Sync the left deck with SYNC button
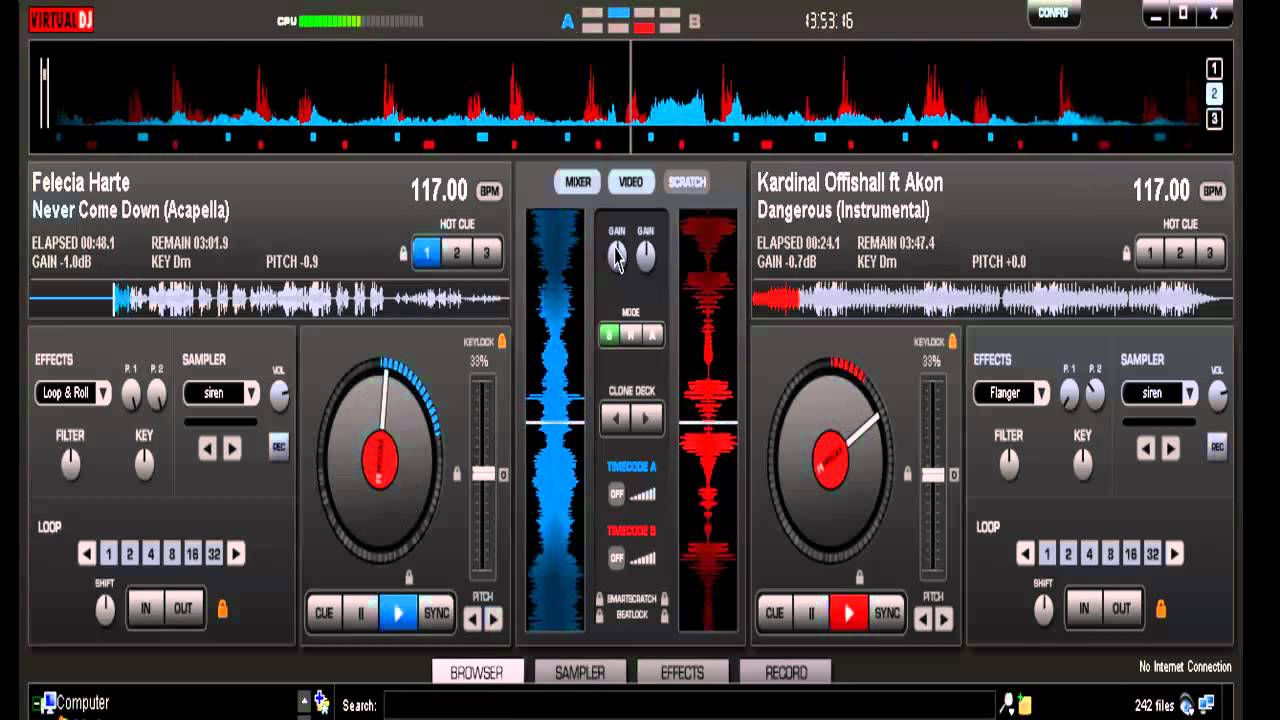The width and height of the screenshot is (1280, 720). point(436,613)
